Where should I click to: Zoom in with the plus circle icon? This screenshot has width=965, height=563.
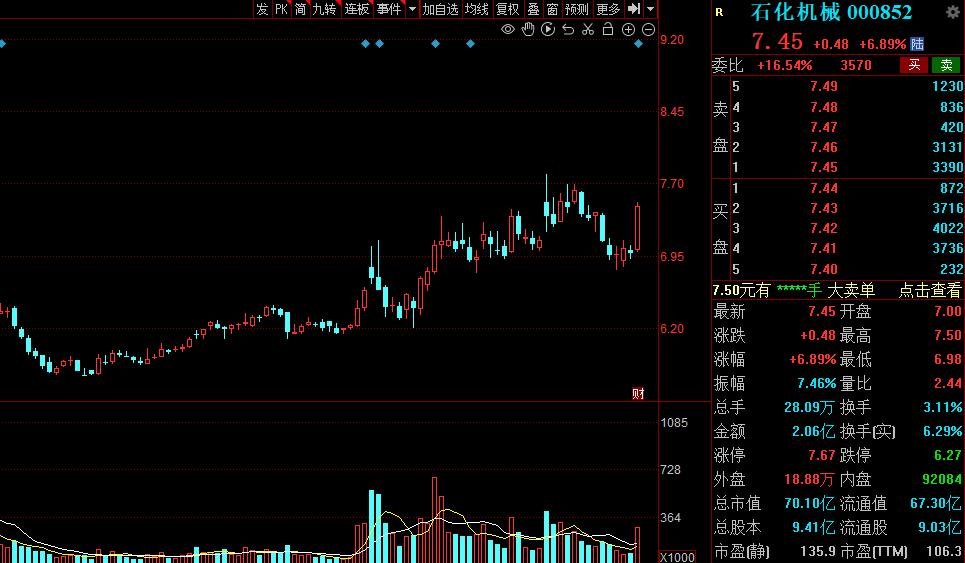coord(628,30)
